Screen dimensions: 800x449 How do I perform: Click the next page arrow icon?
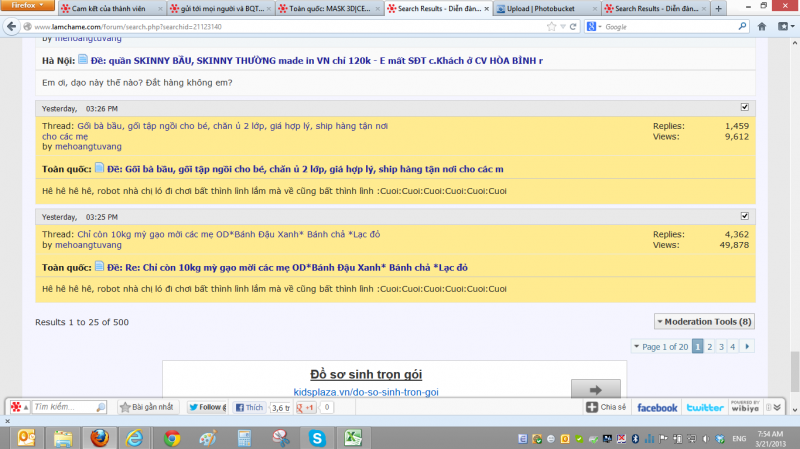point(747,346)
